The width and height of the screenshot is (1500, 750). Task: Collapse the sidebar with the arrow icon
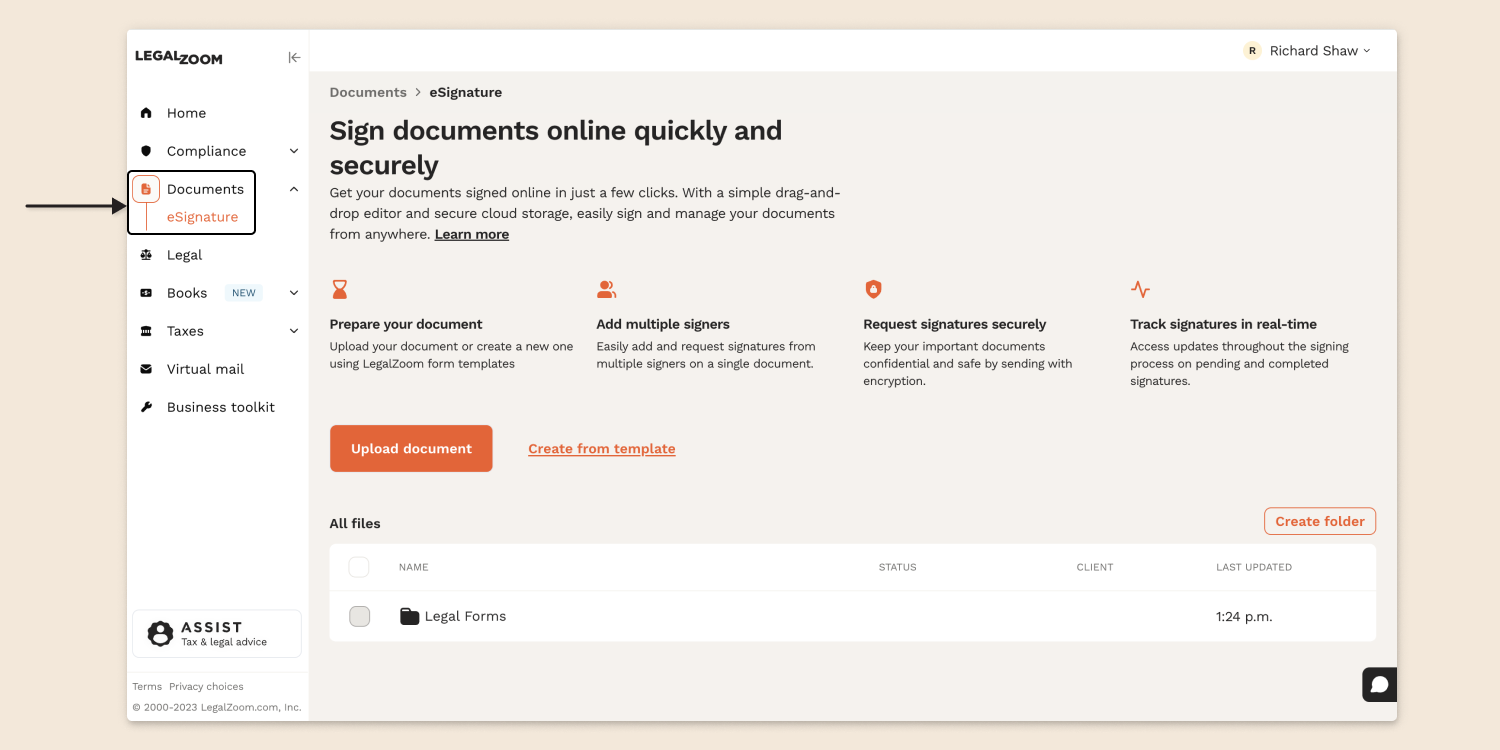pyautogui.click(x=294, y=58)
